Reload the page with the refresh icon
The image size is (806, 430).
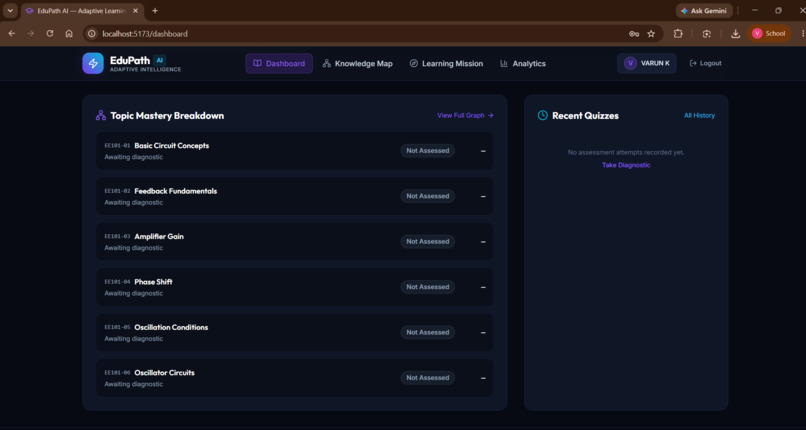[x=50, y=34]
